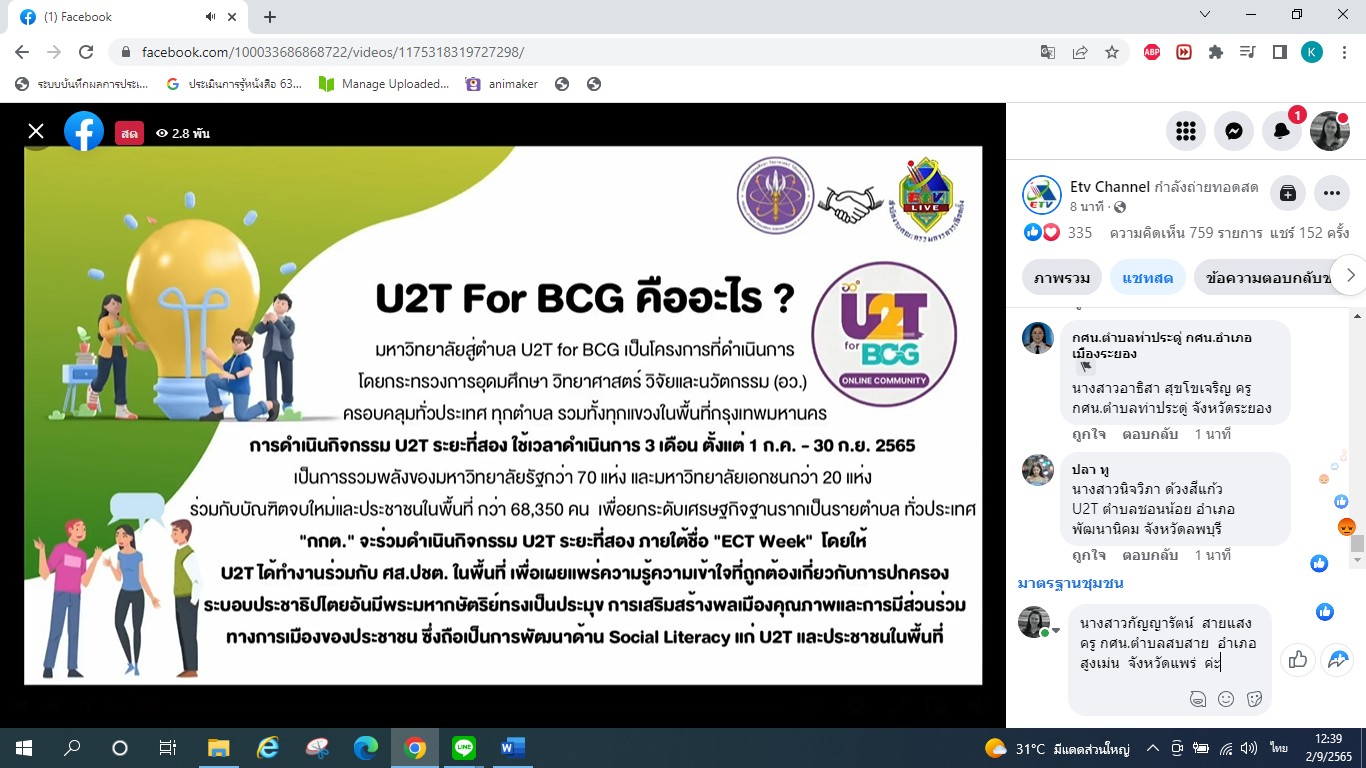Open Messenger from the top bar

point(1234,131)
